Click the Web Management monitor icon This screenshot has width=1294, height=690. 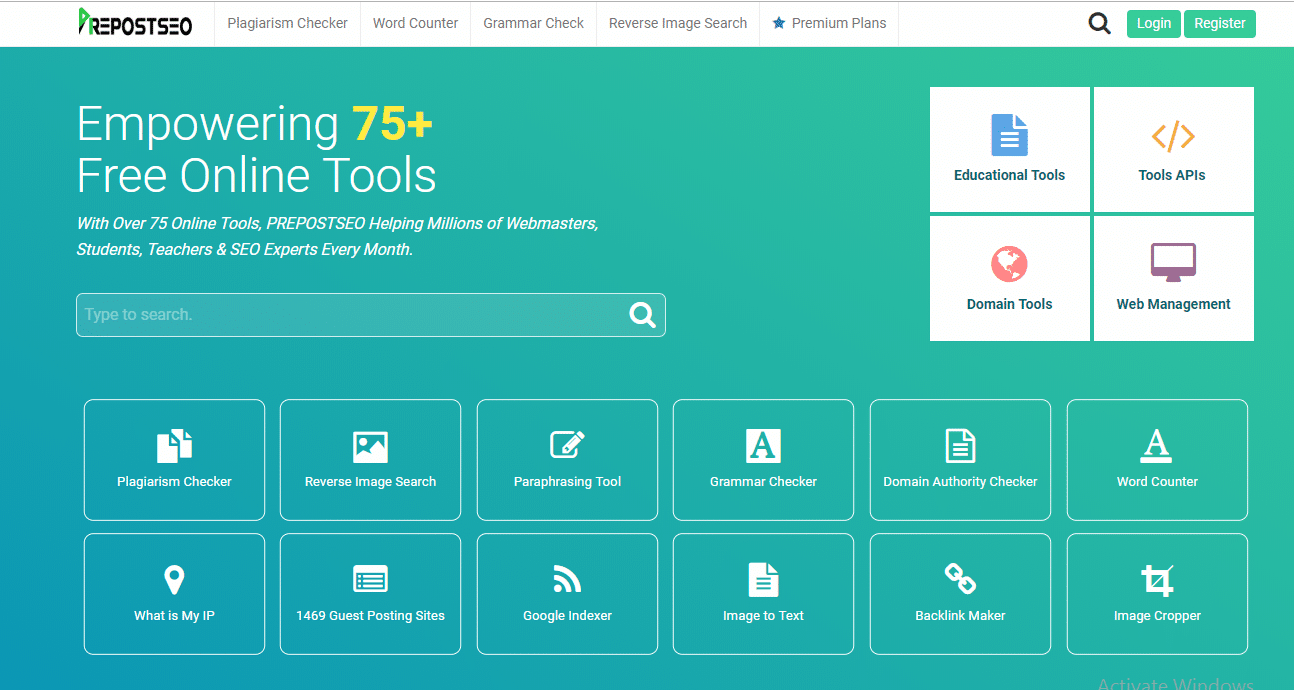coord(1173,263)
